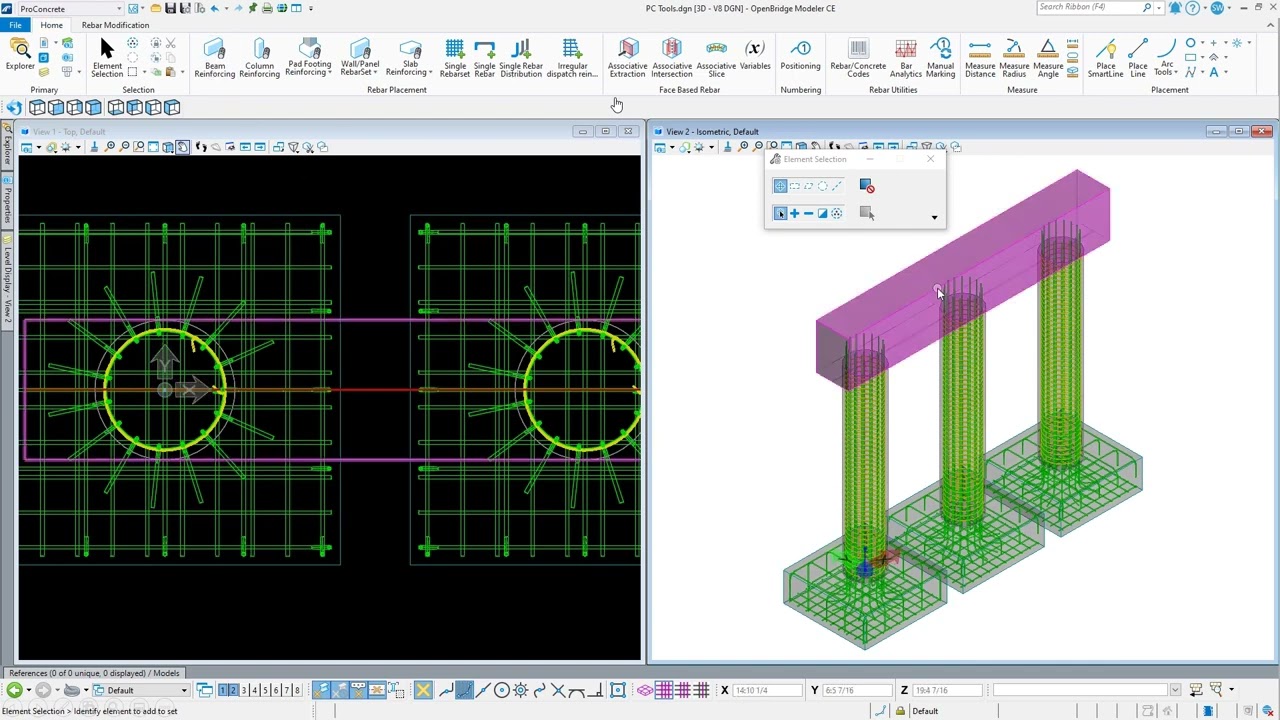The height and width of the screenshot is (720, 1280).
Task: Switch to Rebar Modification tab
Action: (115, 25)
